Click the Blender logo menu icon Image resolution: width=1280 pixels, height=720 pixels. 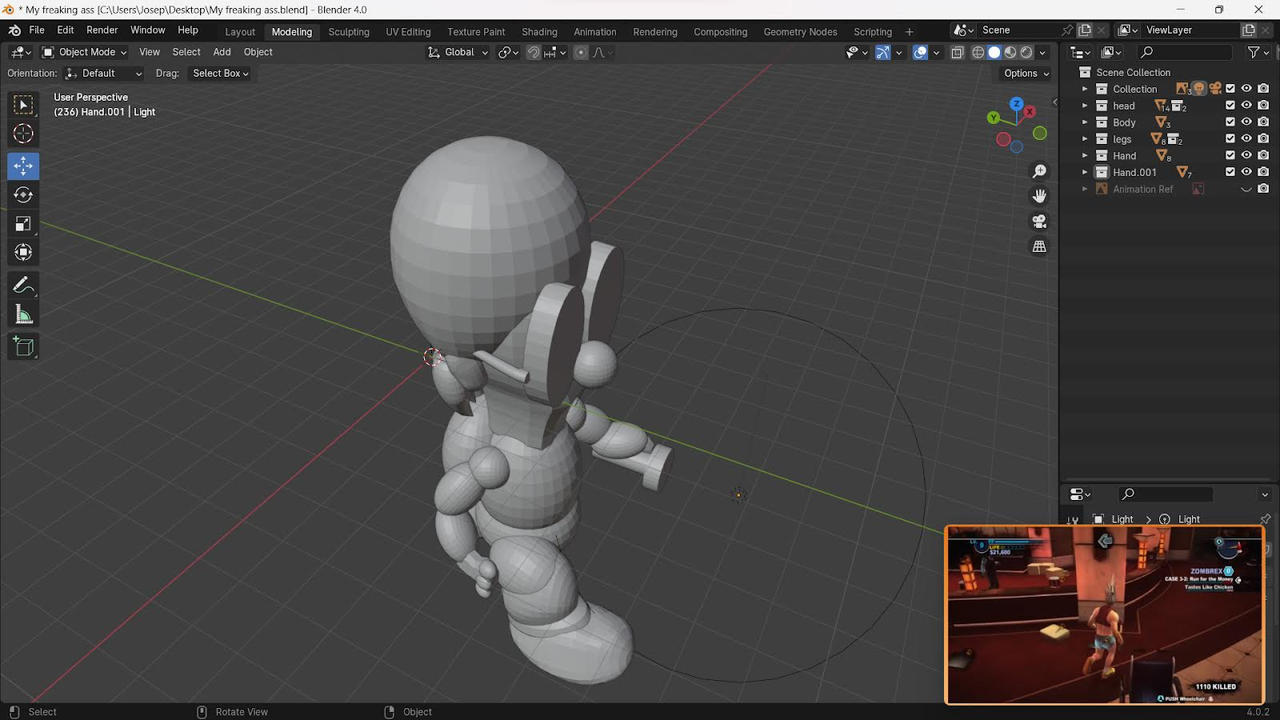coord(14,31)
